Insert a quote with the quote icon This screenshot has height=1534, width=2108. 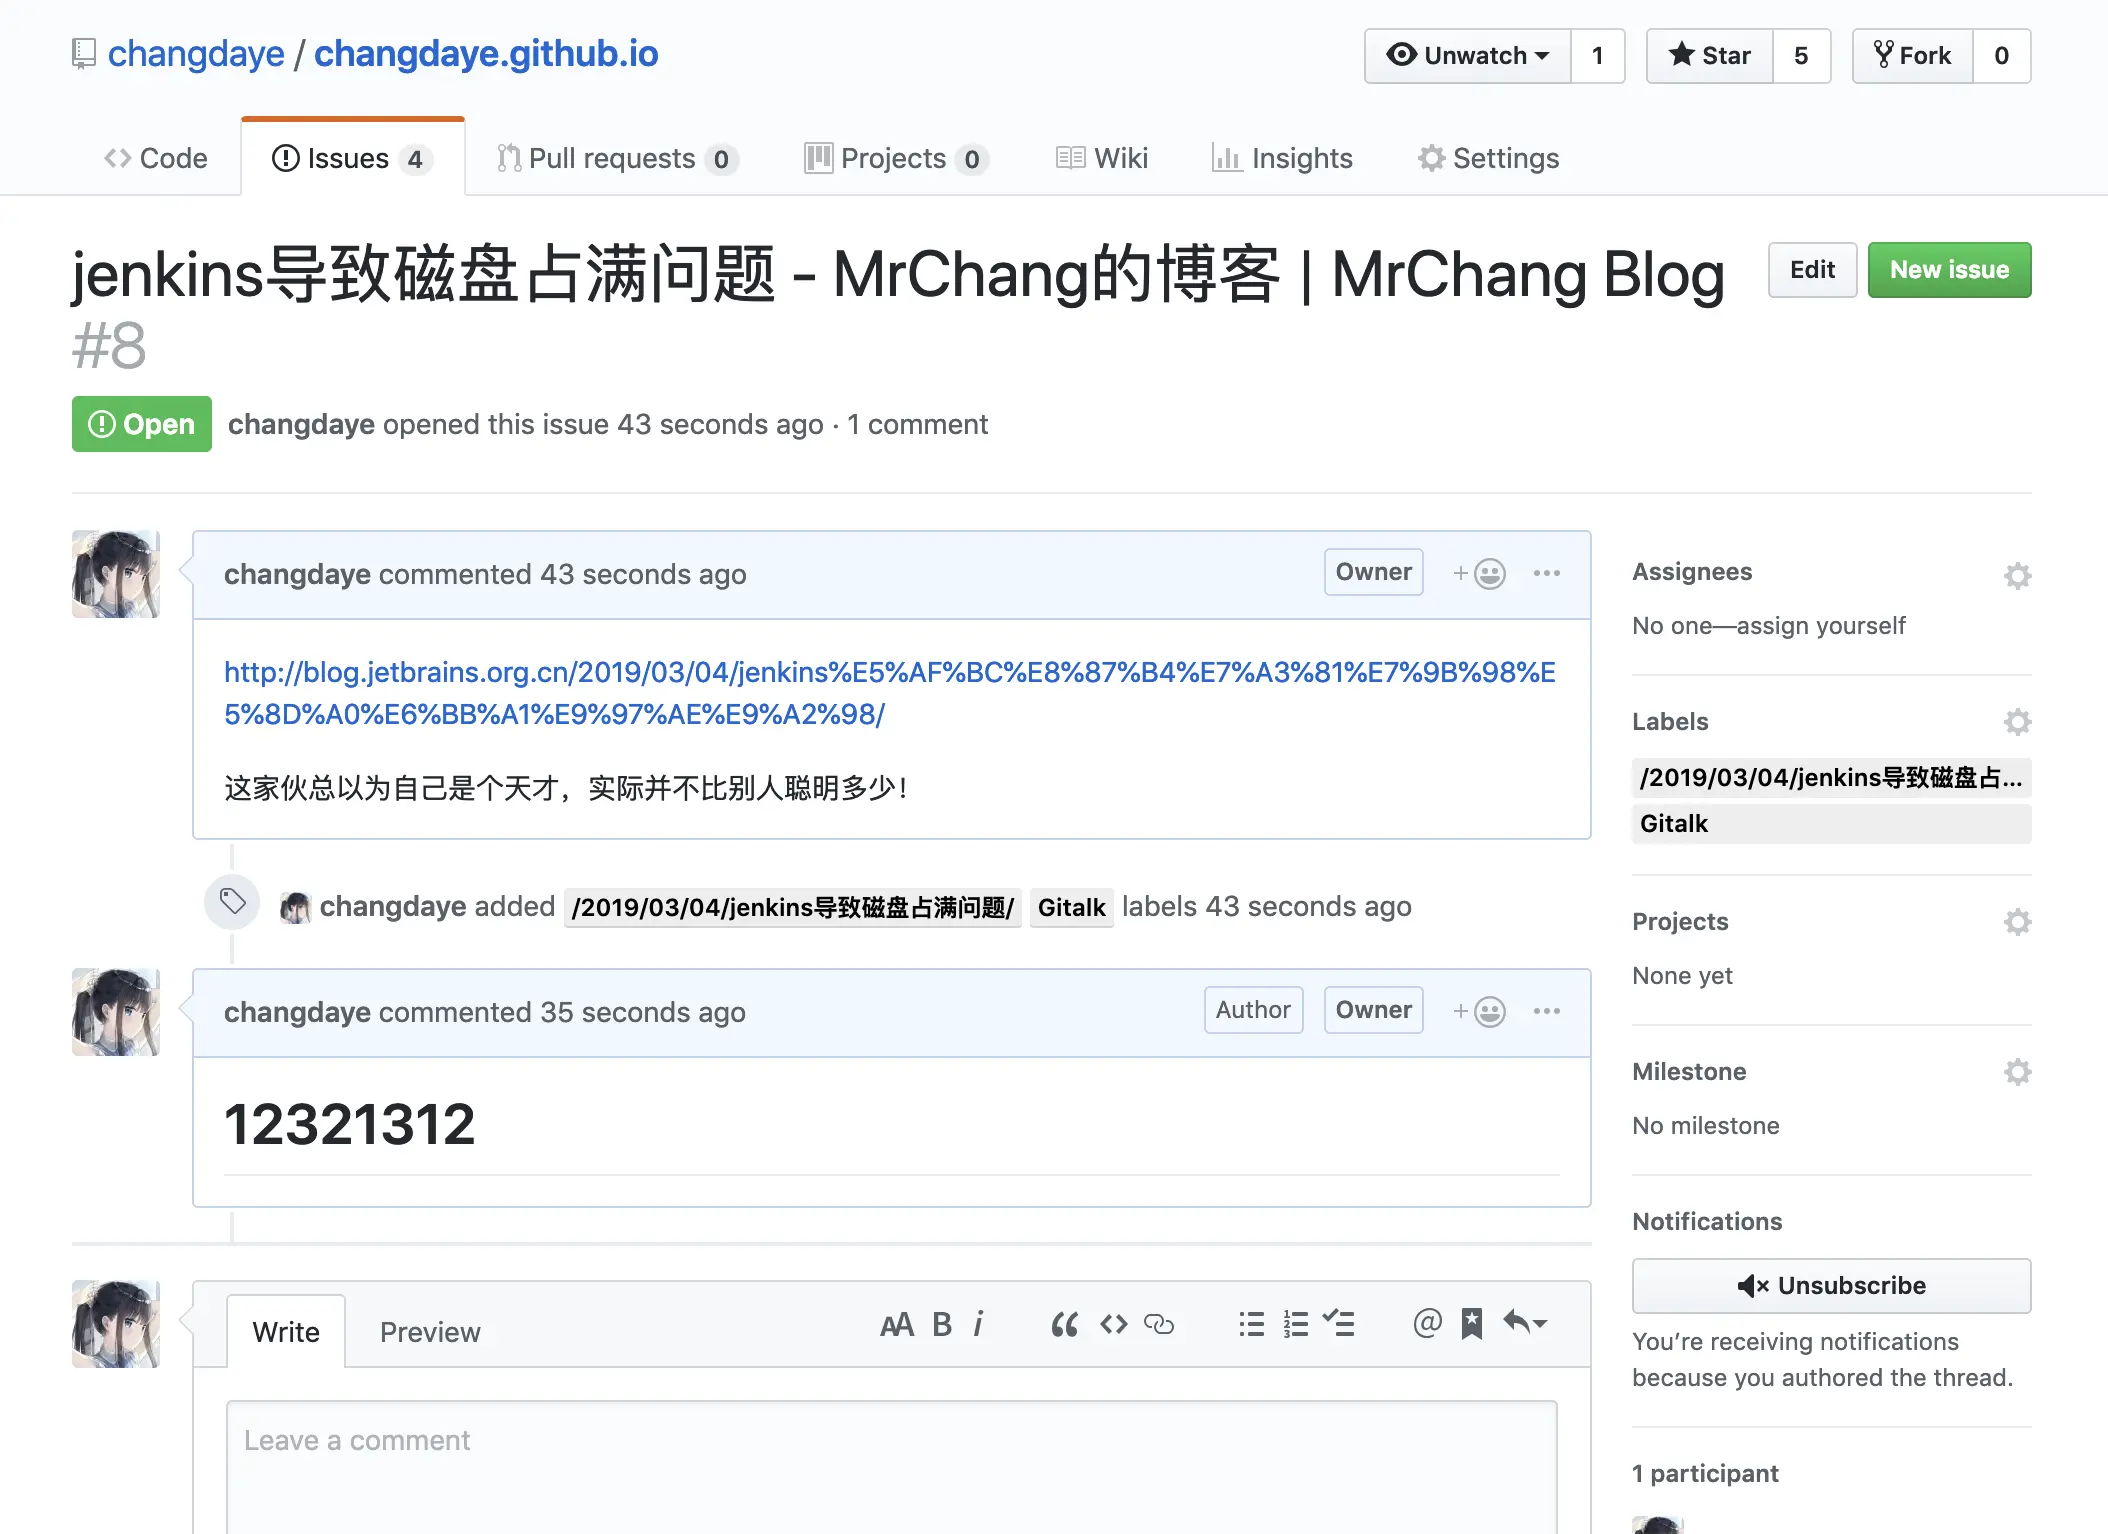[1064, 1324]
